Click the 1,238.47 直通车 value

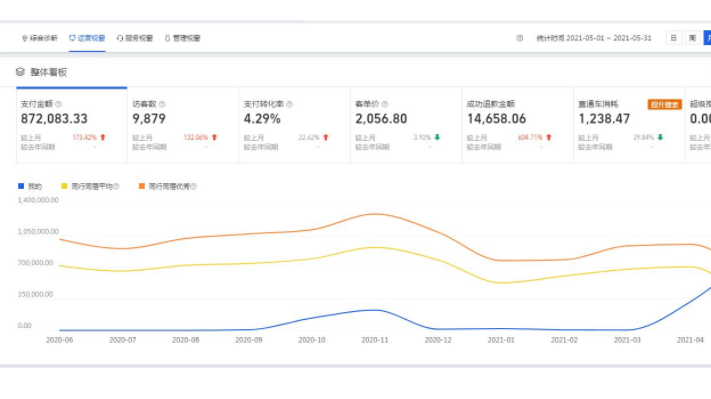604,119
